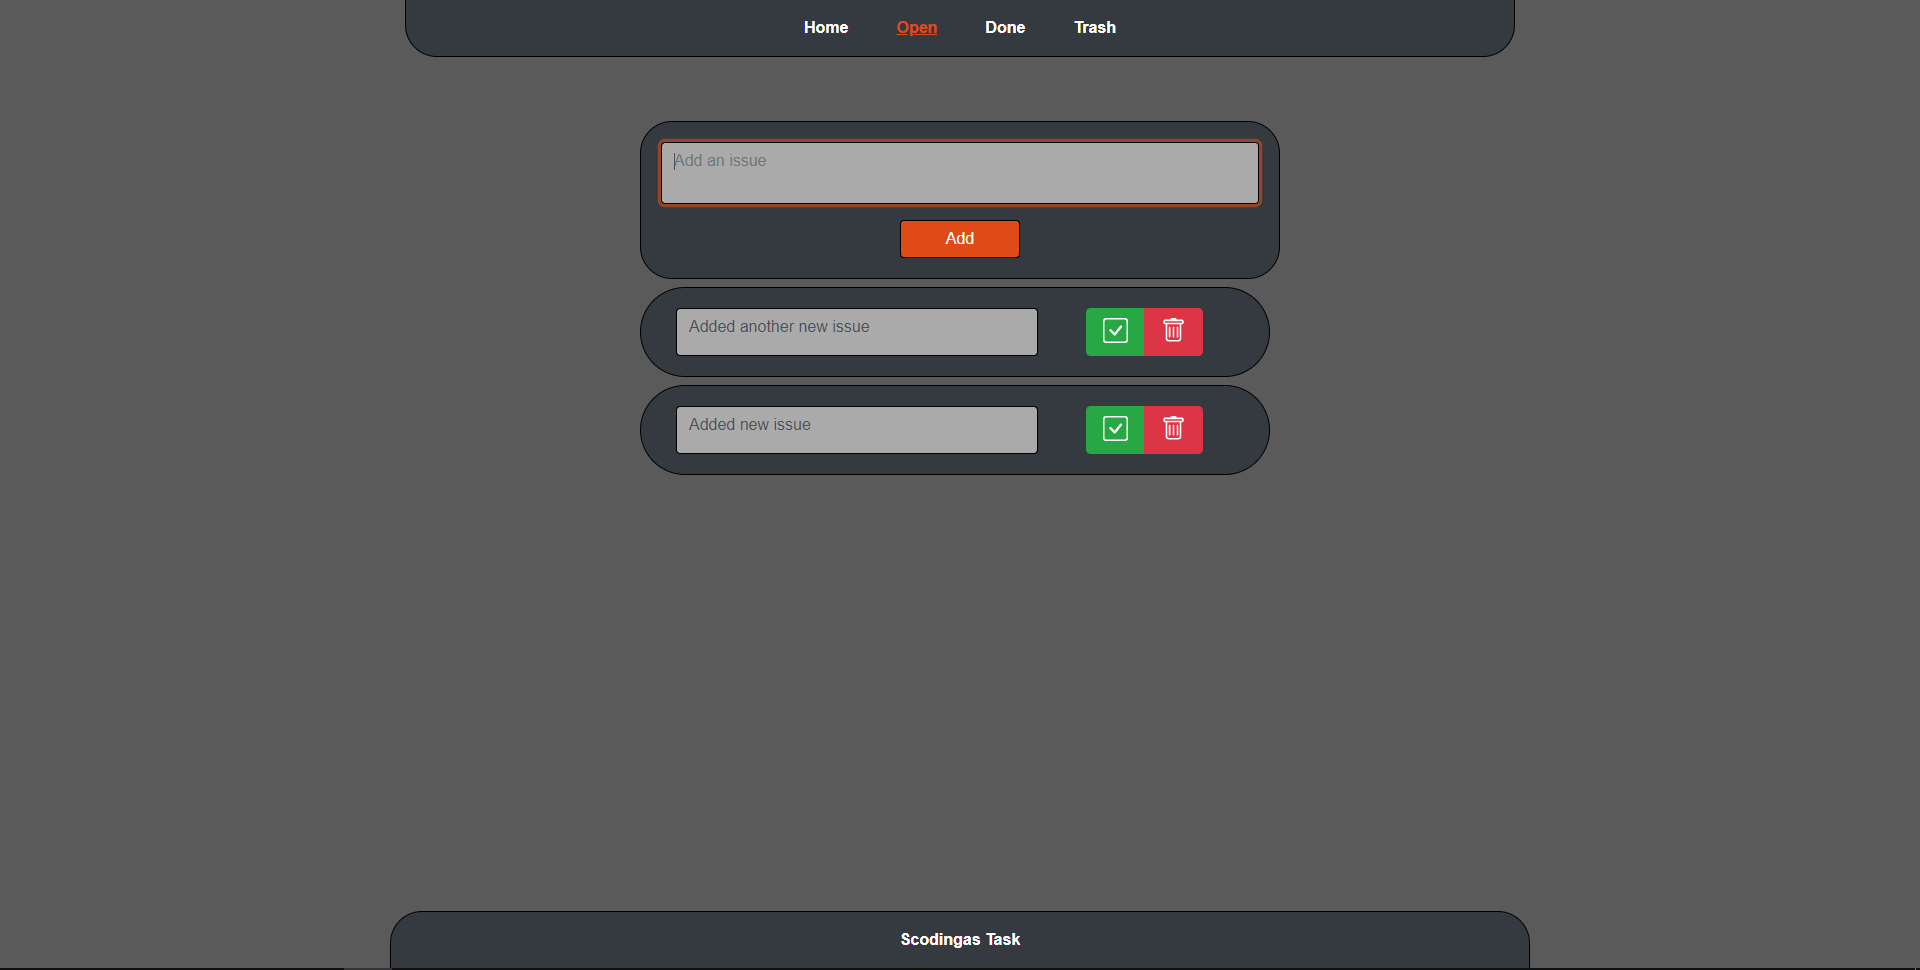The width and height of the screenshot is (1920, 970).
Task: Delete 'Added another new issue' with the trash icon
Action: (1173, 331)
